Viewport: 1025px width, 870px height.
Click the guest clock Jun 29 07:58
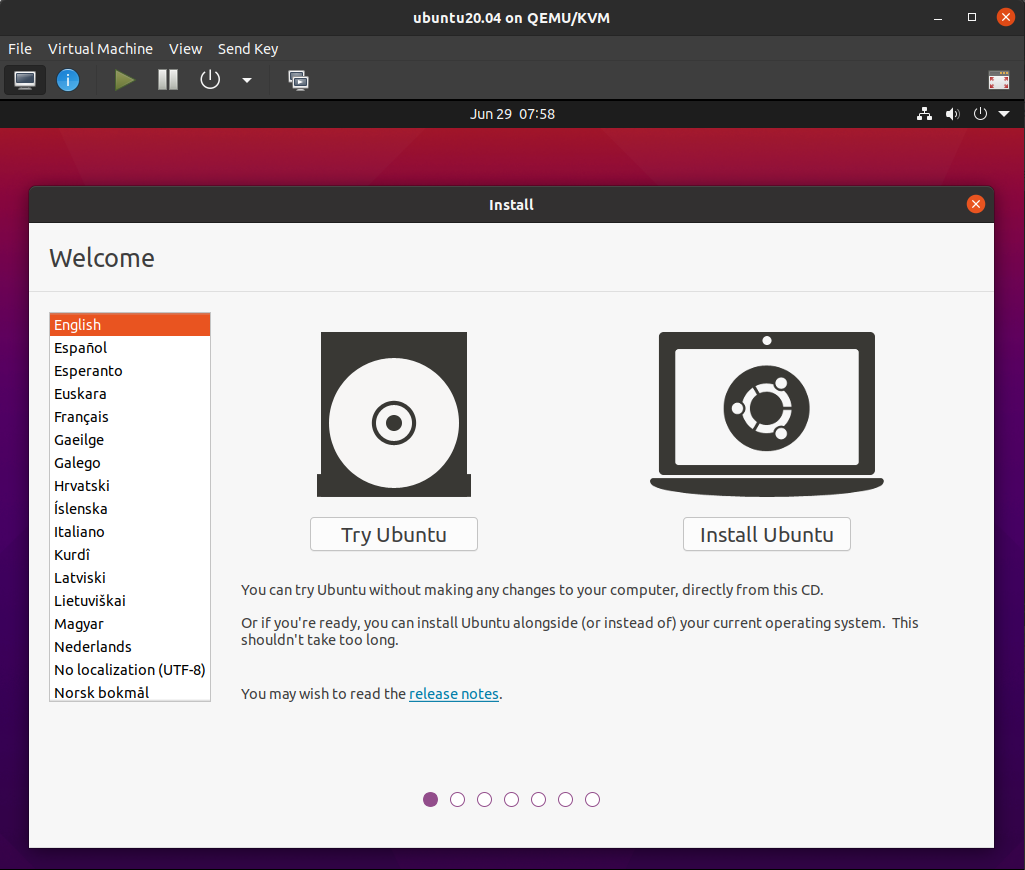tap(512, 114)
